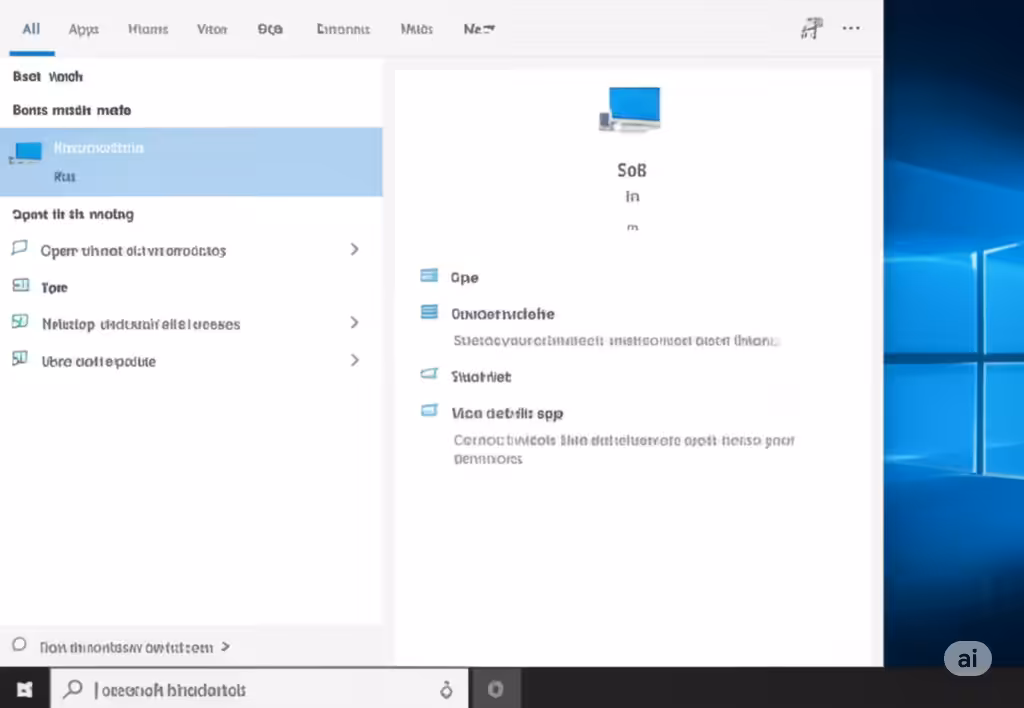This screenshot has height=708, width=1024.
Task: Expand the first suggestion row chevron
Action: point(355,249)
